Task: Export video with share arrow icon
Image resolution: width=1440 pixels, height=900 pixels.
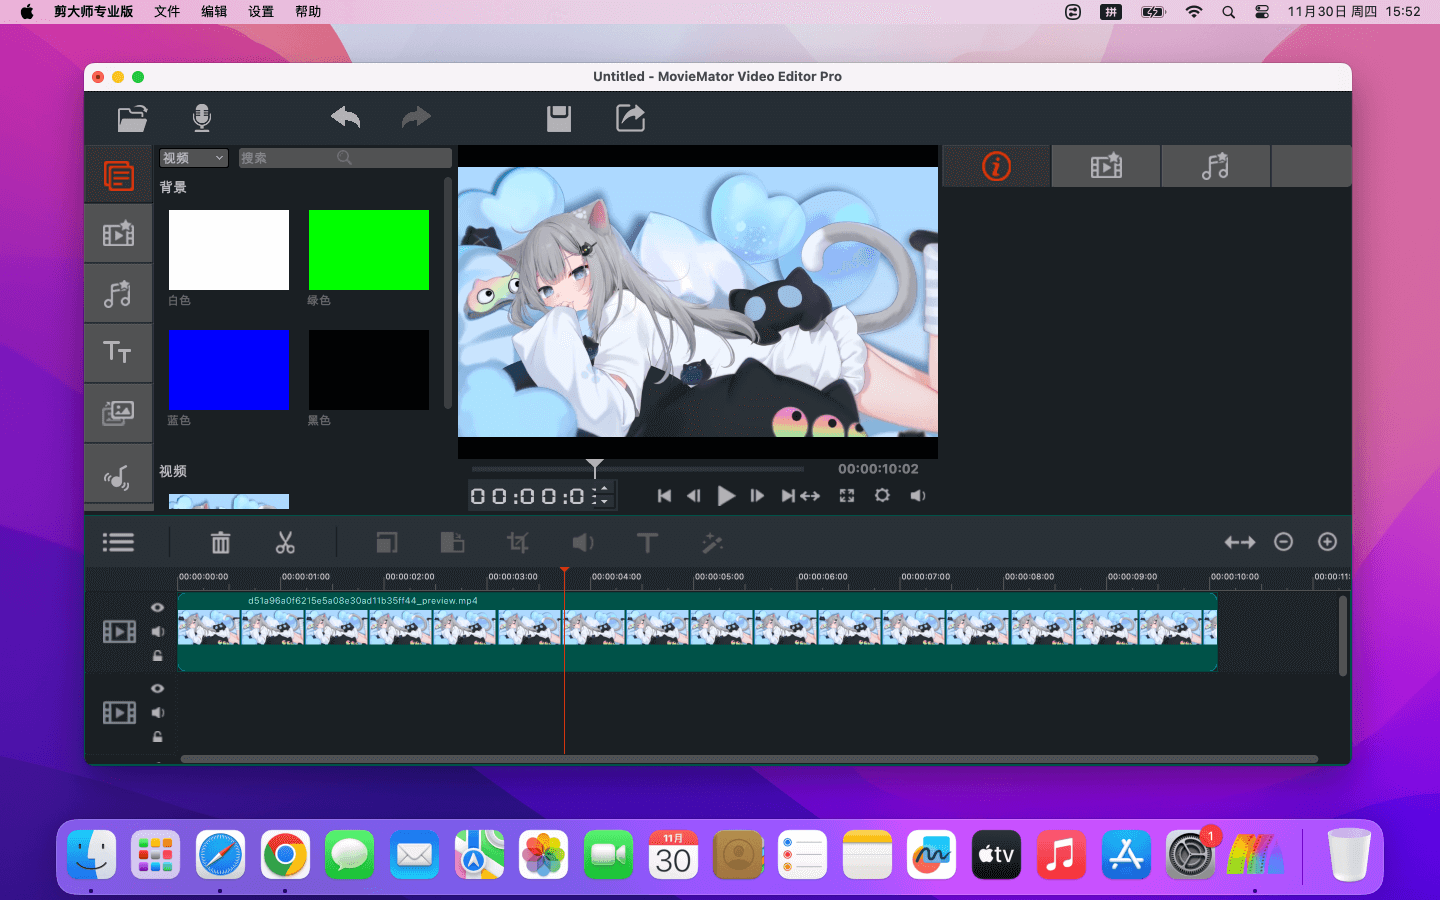Action: 630,118
